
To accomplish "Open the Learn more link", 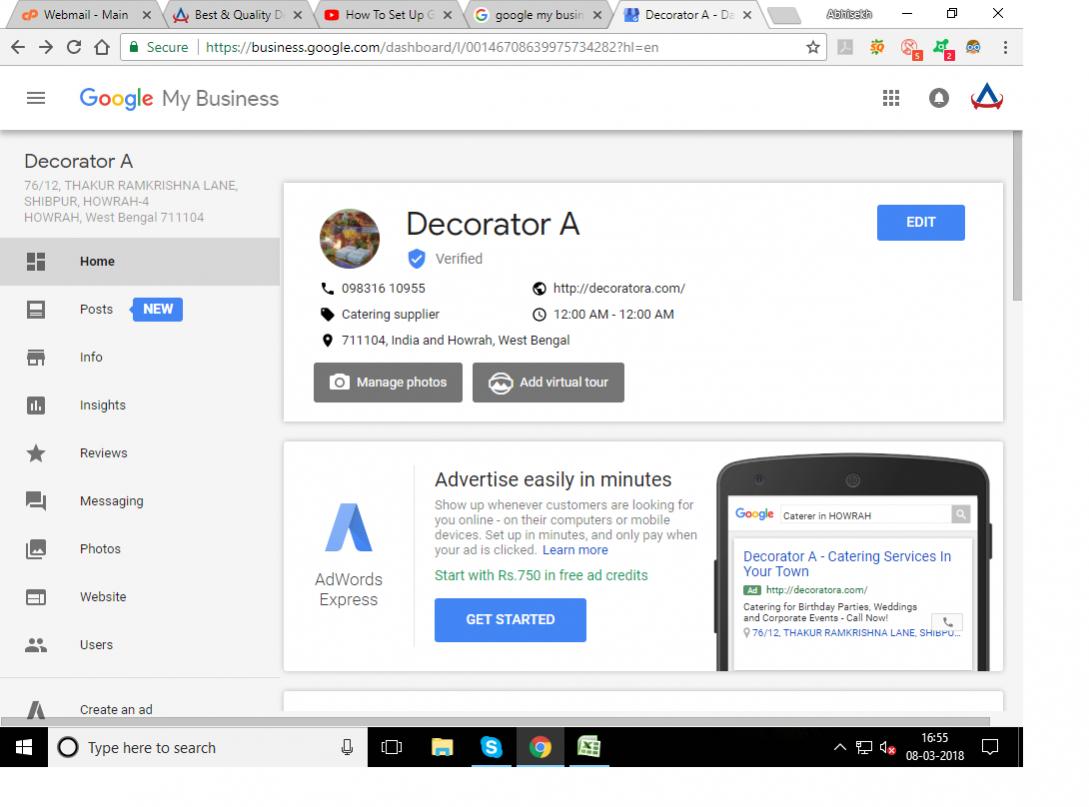I will (575, 550).
